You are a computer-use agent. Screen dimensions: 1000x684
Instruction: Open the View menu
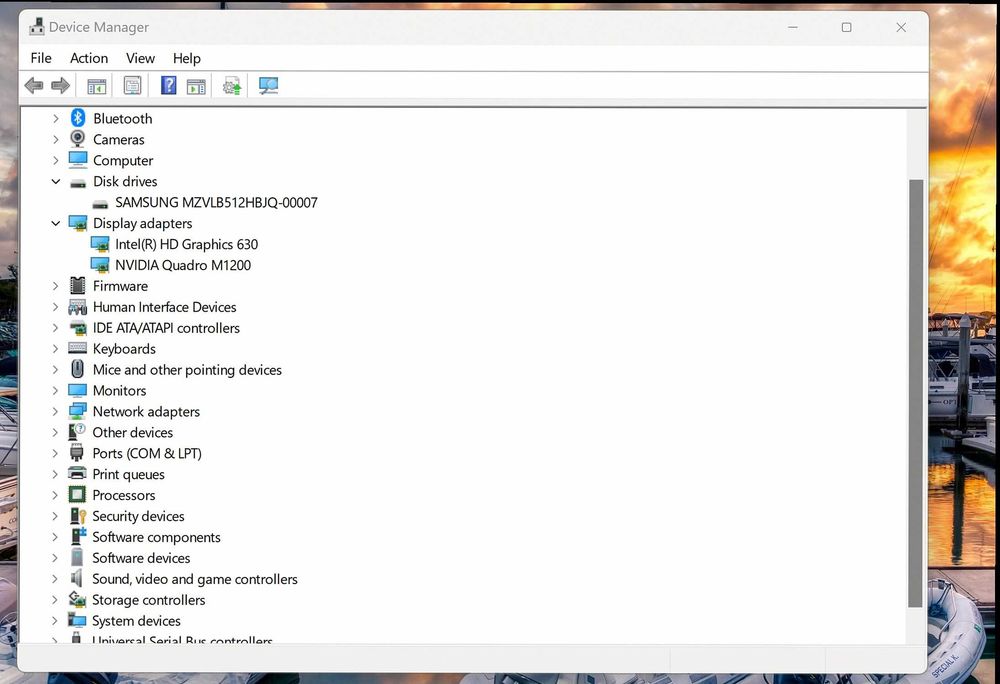coord(140,58)
